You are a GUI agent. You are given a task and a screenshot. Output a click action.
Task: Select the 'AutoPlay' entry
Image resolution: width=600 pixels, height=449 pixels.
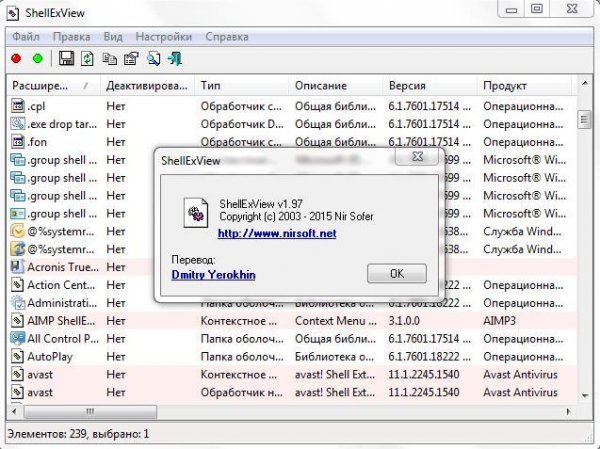[x=50, y=356]
